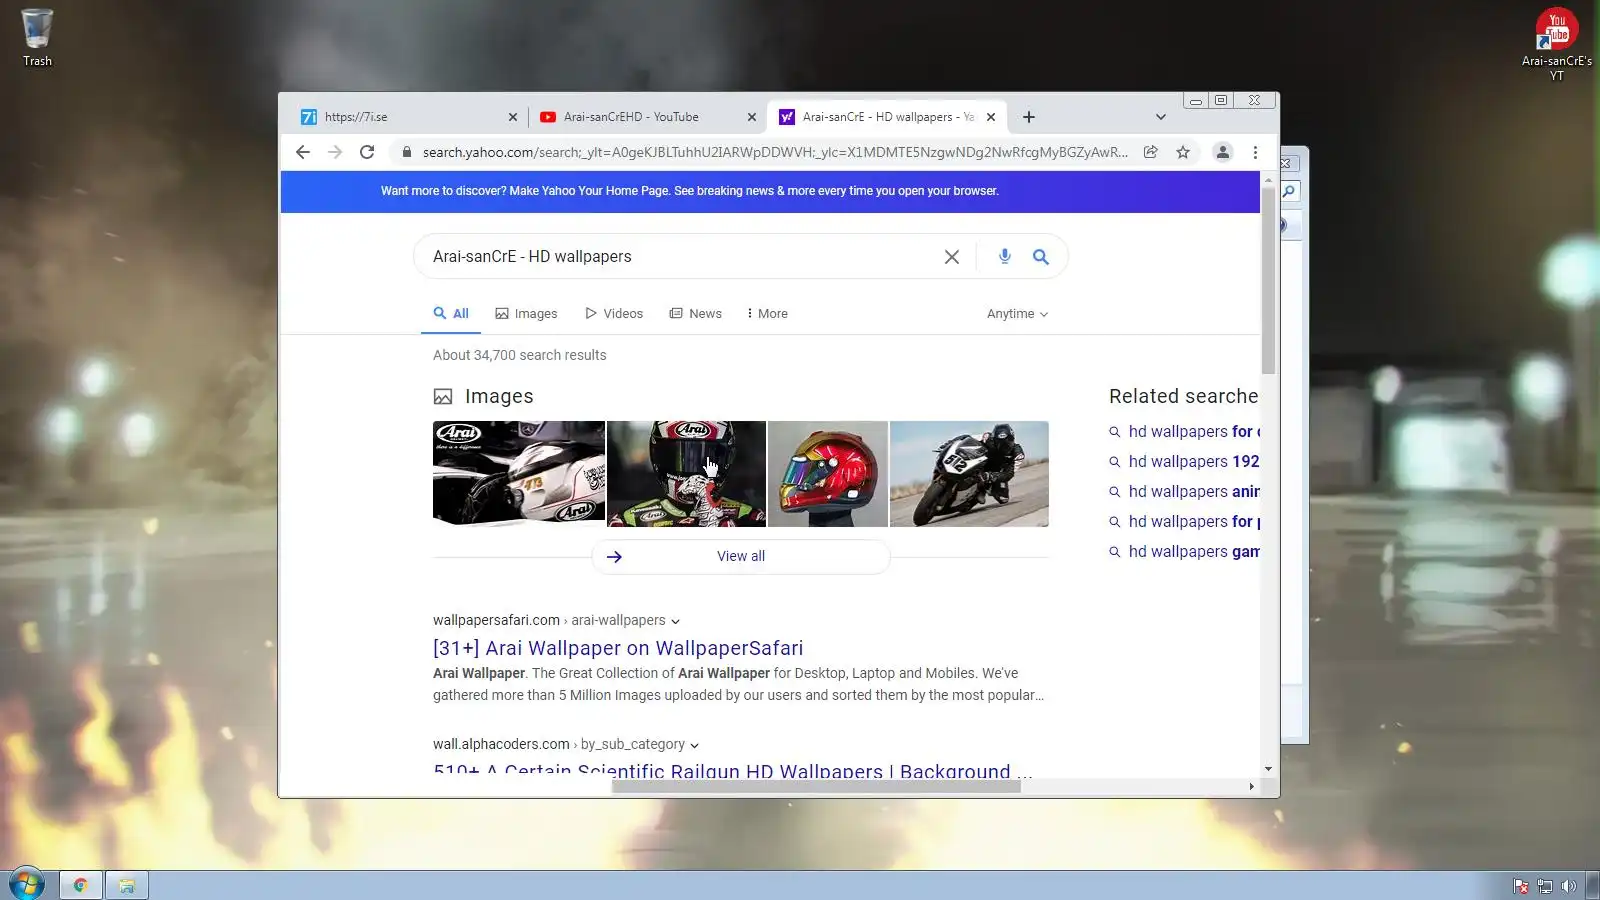The image size is (1600, 900).
Task: Open the Arai logo helmet thumbnail
Action: click(519, 473)
